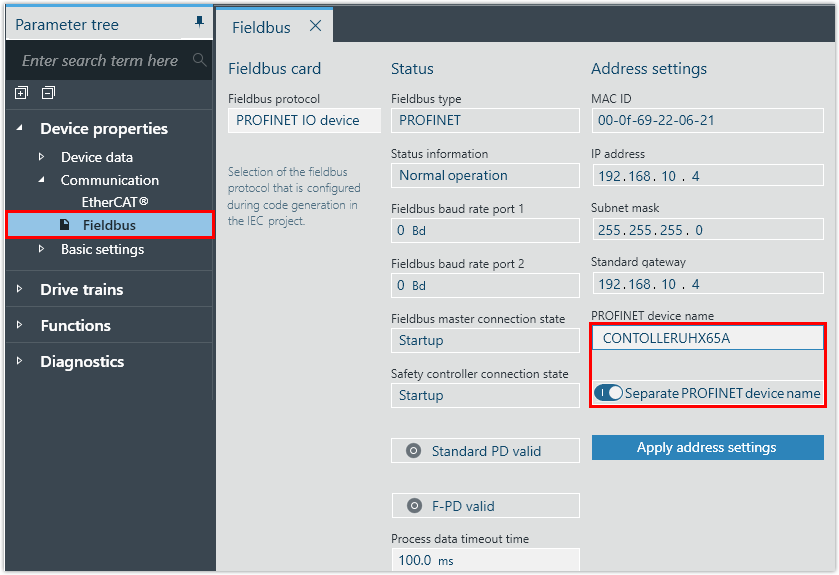
Task: Click the F-PD valid indicator
Action: (x=414, y=506)
